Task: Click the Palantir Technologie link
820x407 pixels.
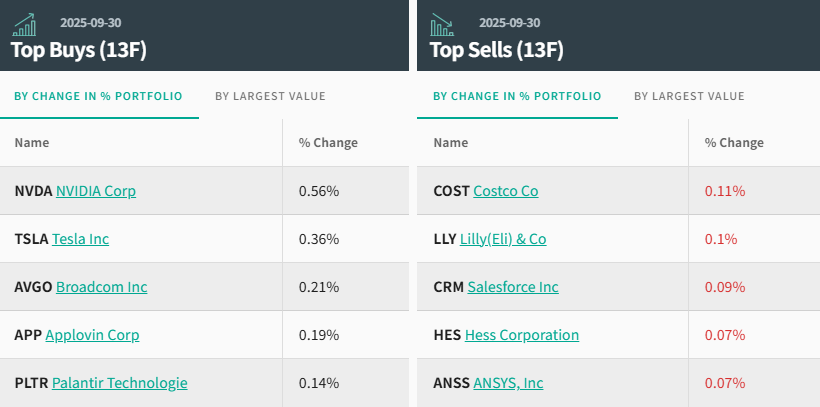Action: coord(119,383)
